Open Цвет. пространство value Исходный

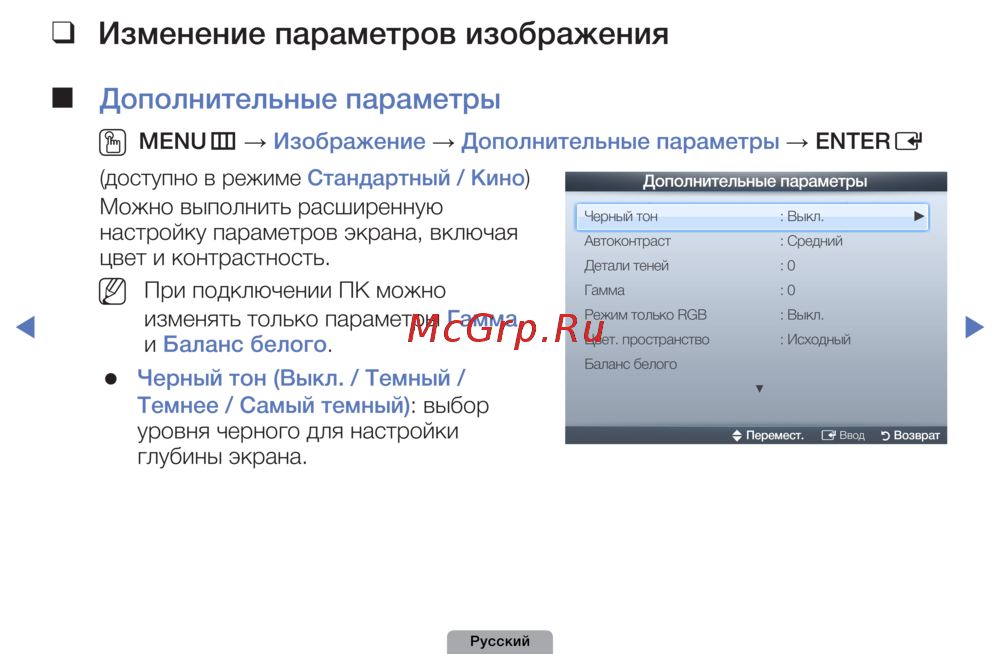(x=819, y=340)
